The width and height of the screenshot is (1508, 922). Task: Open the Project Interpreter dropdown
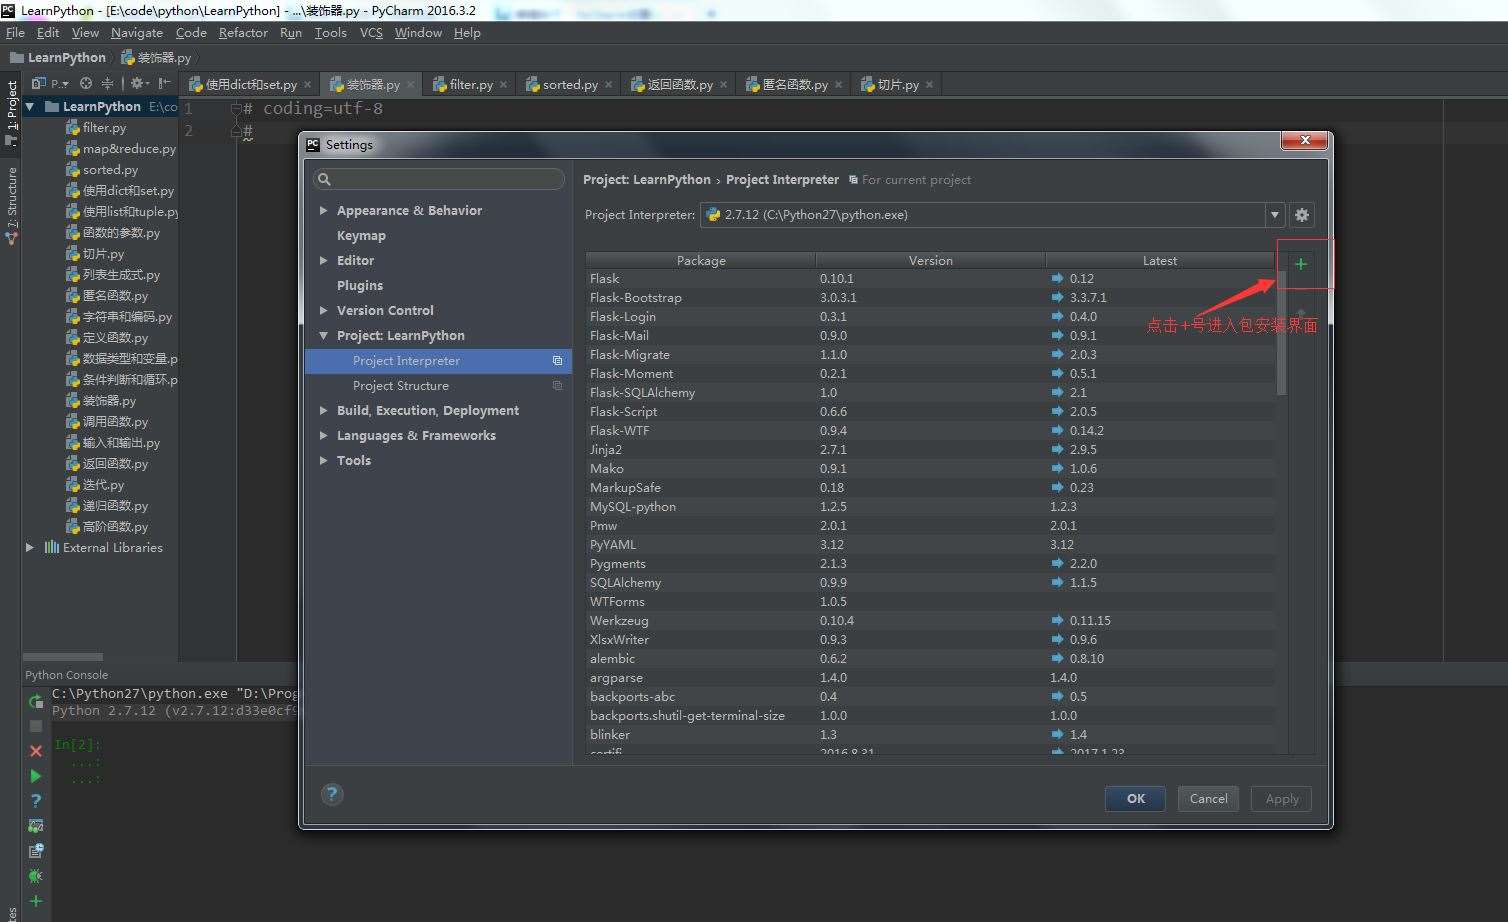(x=1274, y=215)
